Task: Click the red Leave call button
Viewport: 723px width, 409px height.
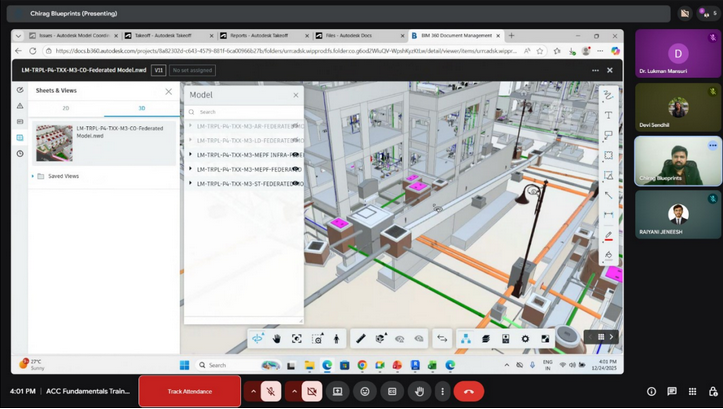Action: 468,391
